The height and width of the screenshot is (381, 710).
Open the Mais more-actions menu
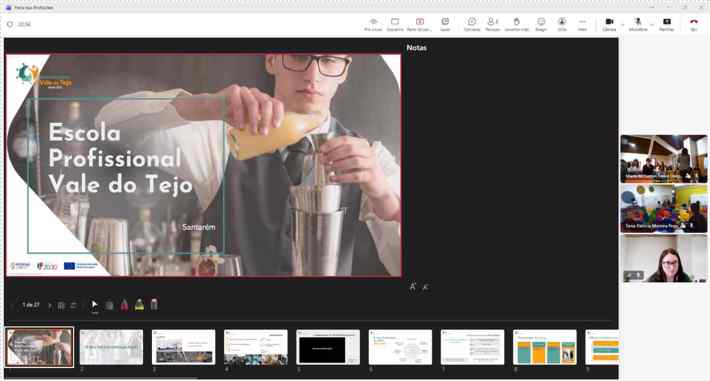582,24
